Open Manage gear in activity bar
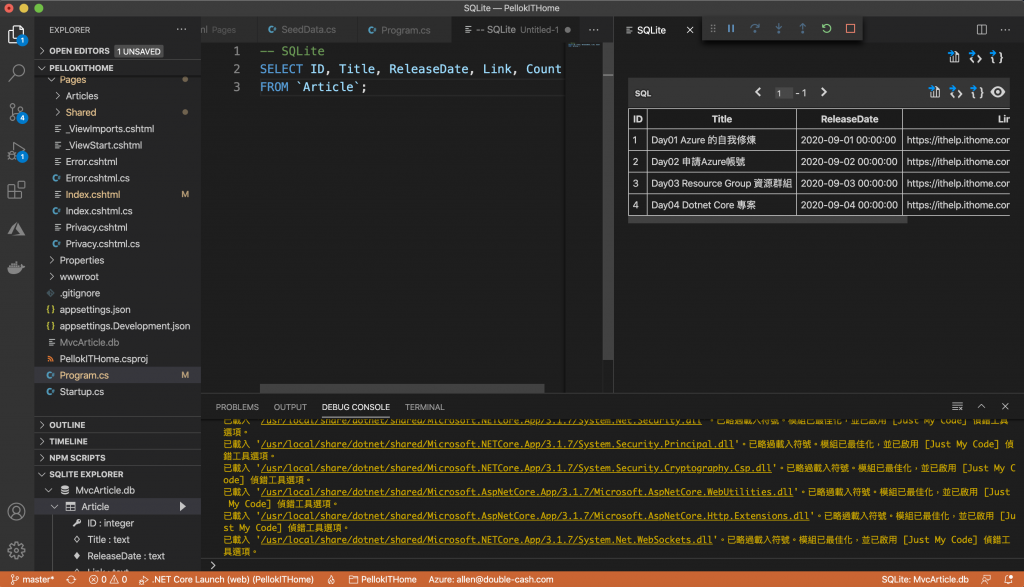 16,550
